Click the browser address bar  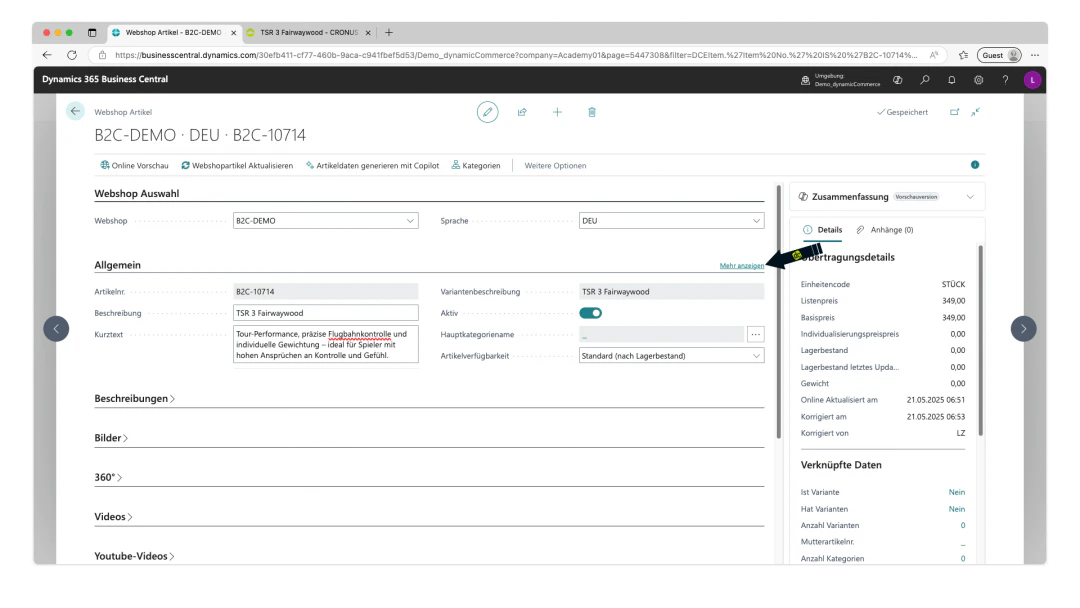point(515,55)
